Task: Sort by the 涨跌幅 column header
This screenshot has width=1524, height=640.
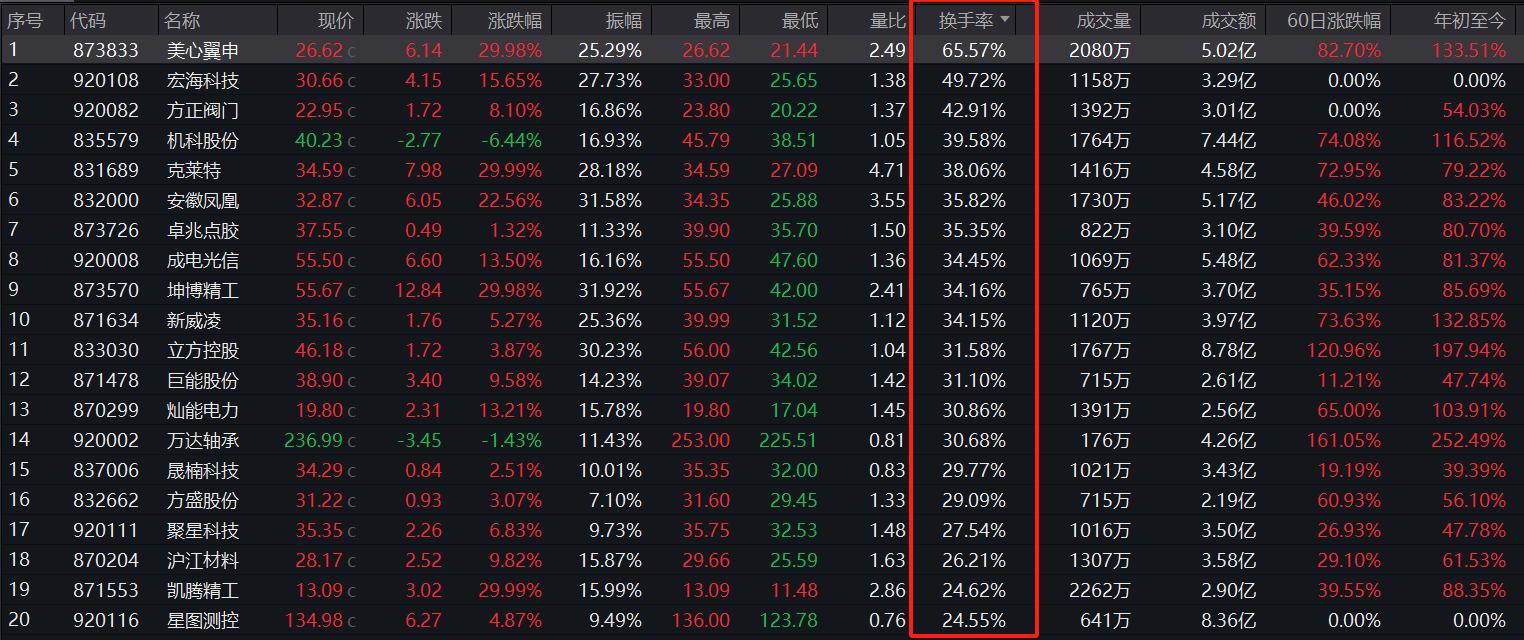Action: pos(515,20)
